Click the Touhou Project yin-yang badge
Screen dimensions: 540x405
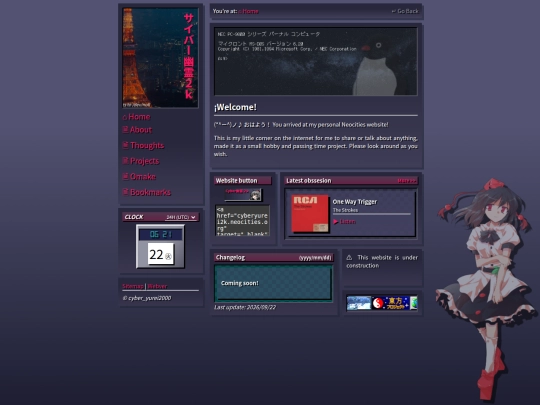(x=391, y=303)
